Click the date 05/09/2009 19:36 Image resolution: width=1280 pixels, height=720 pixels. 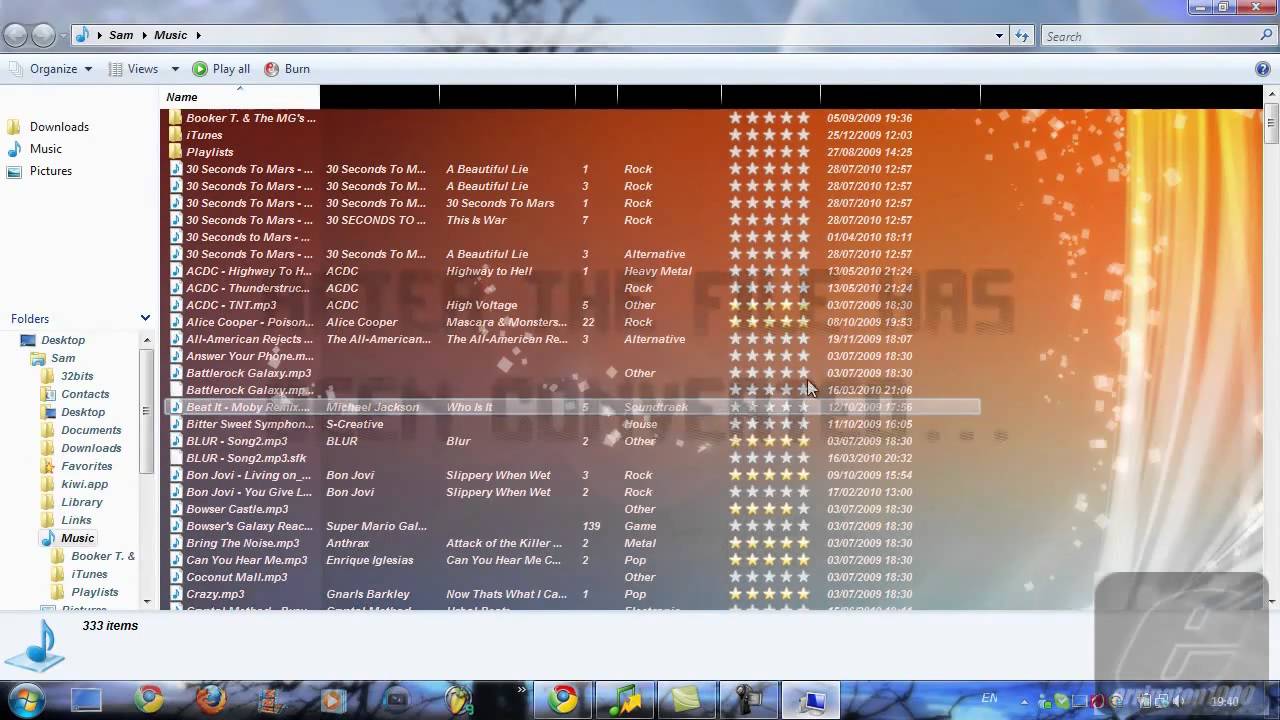pyautogui.click(x=869, y=118)
